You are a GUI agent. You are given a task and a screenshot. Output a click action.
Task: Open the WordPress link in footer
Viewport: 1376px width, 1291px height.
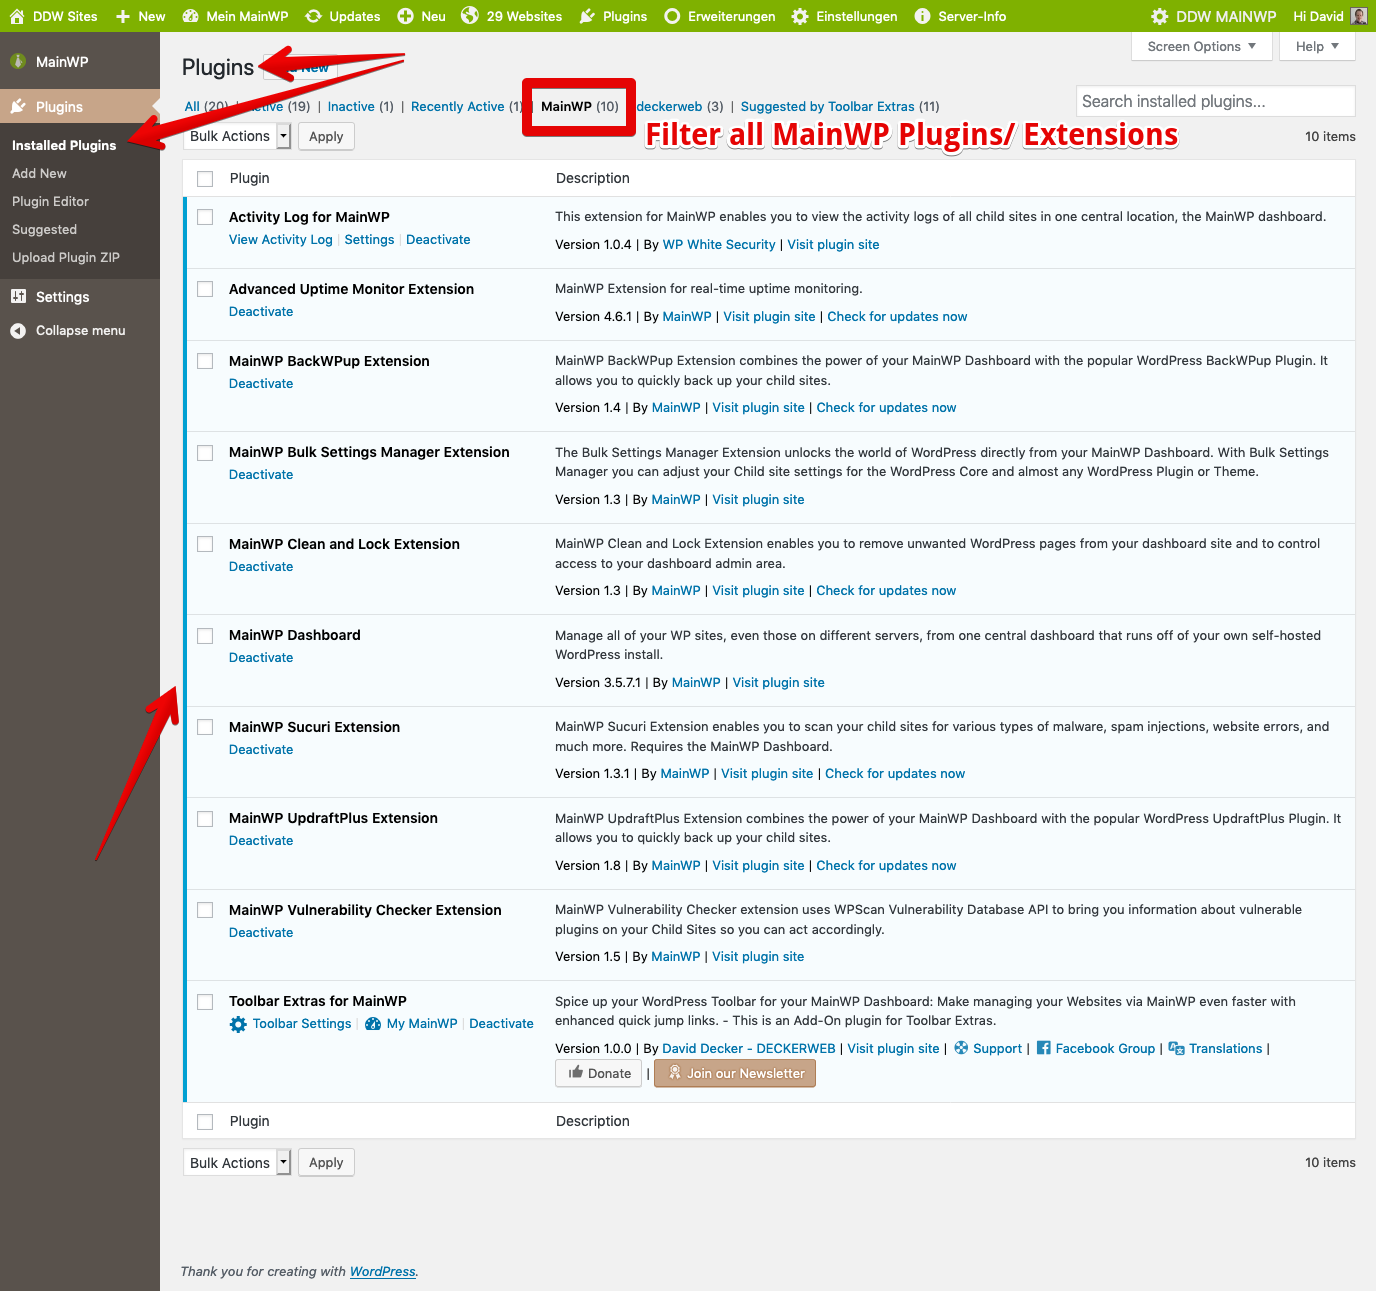382,1272
